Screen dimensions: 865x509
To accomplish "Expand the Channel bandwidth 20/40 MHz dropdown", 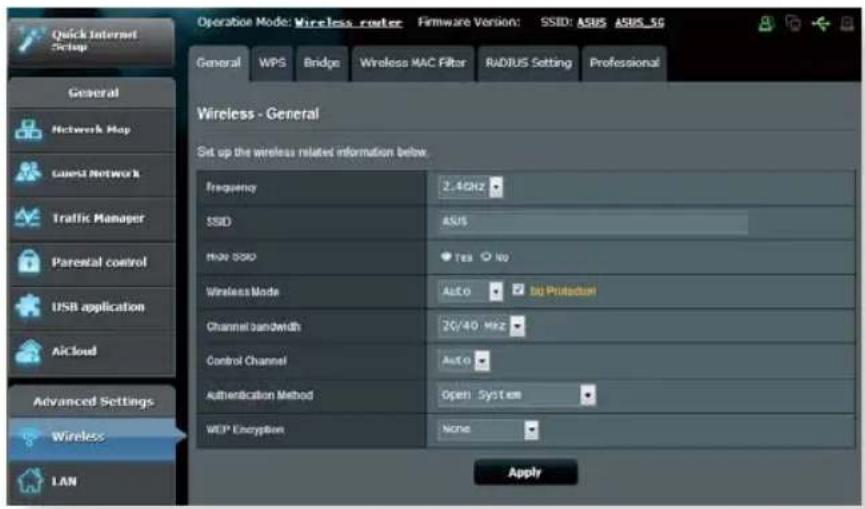I will (x=482, y=326).
